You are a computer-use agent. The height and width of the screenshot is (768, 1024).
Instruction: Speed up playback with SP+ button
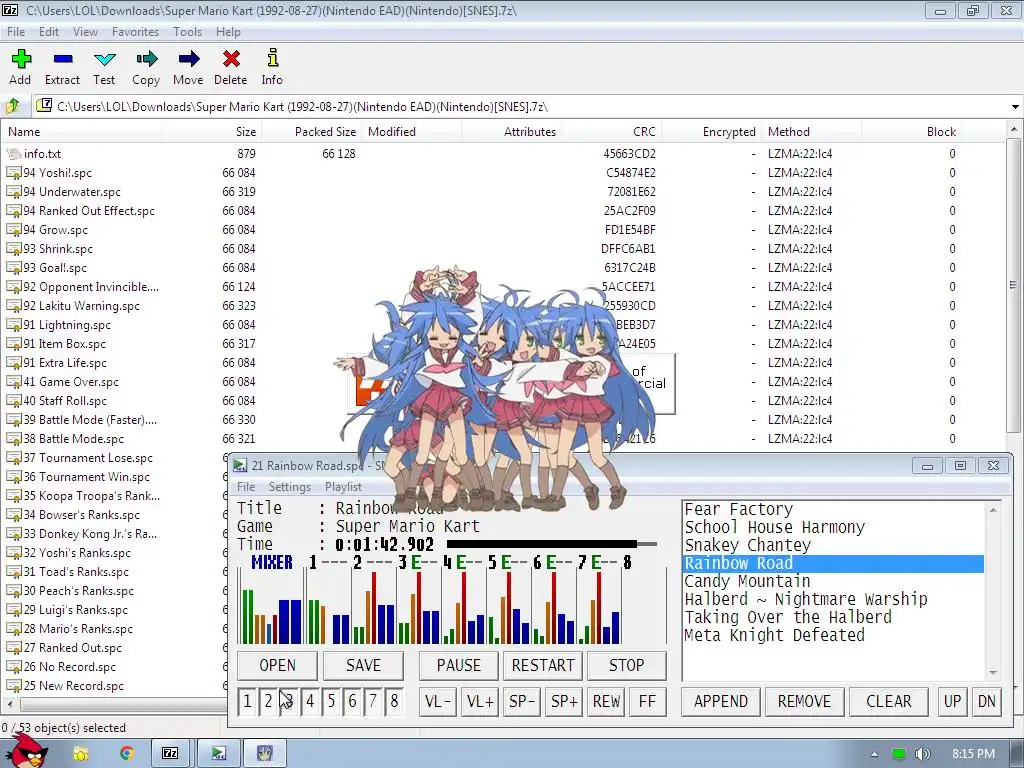(x=564, y=702)
